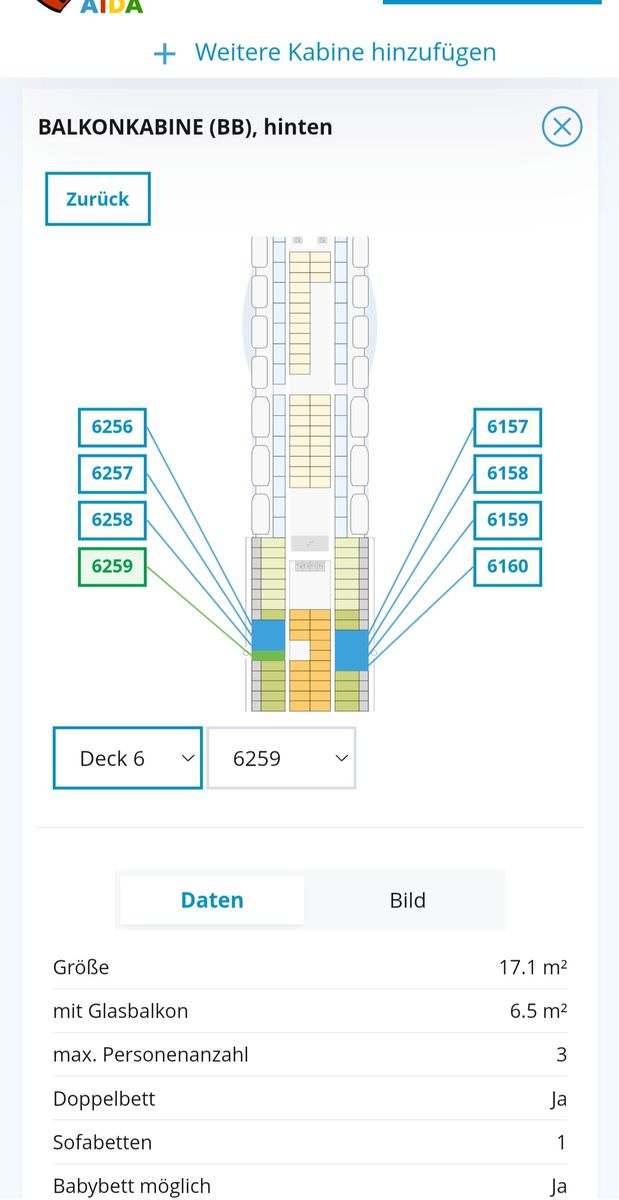Click the green highlighted cabin on deck plan
619x1200 pixels.
268,655
